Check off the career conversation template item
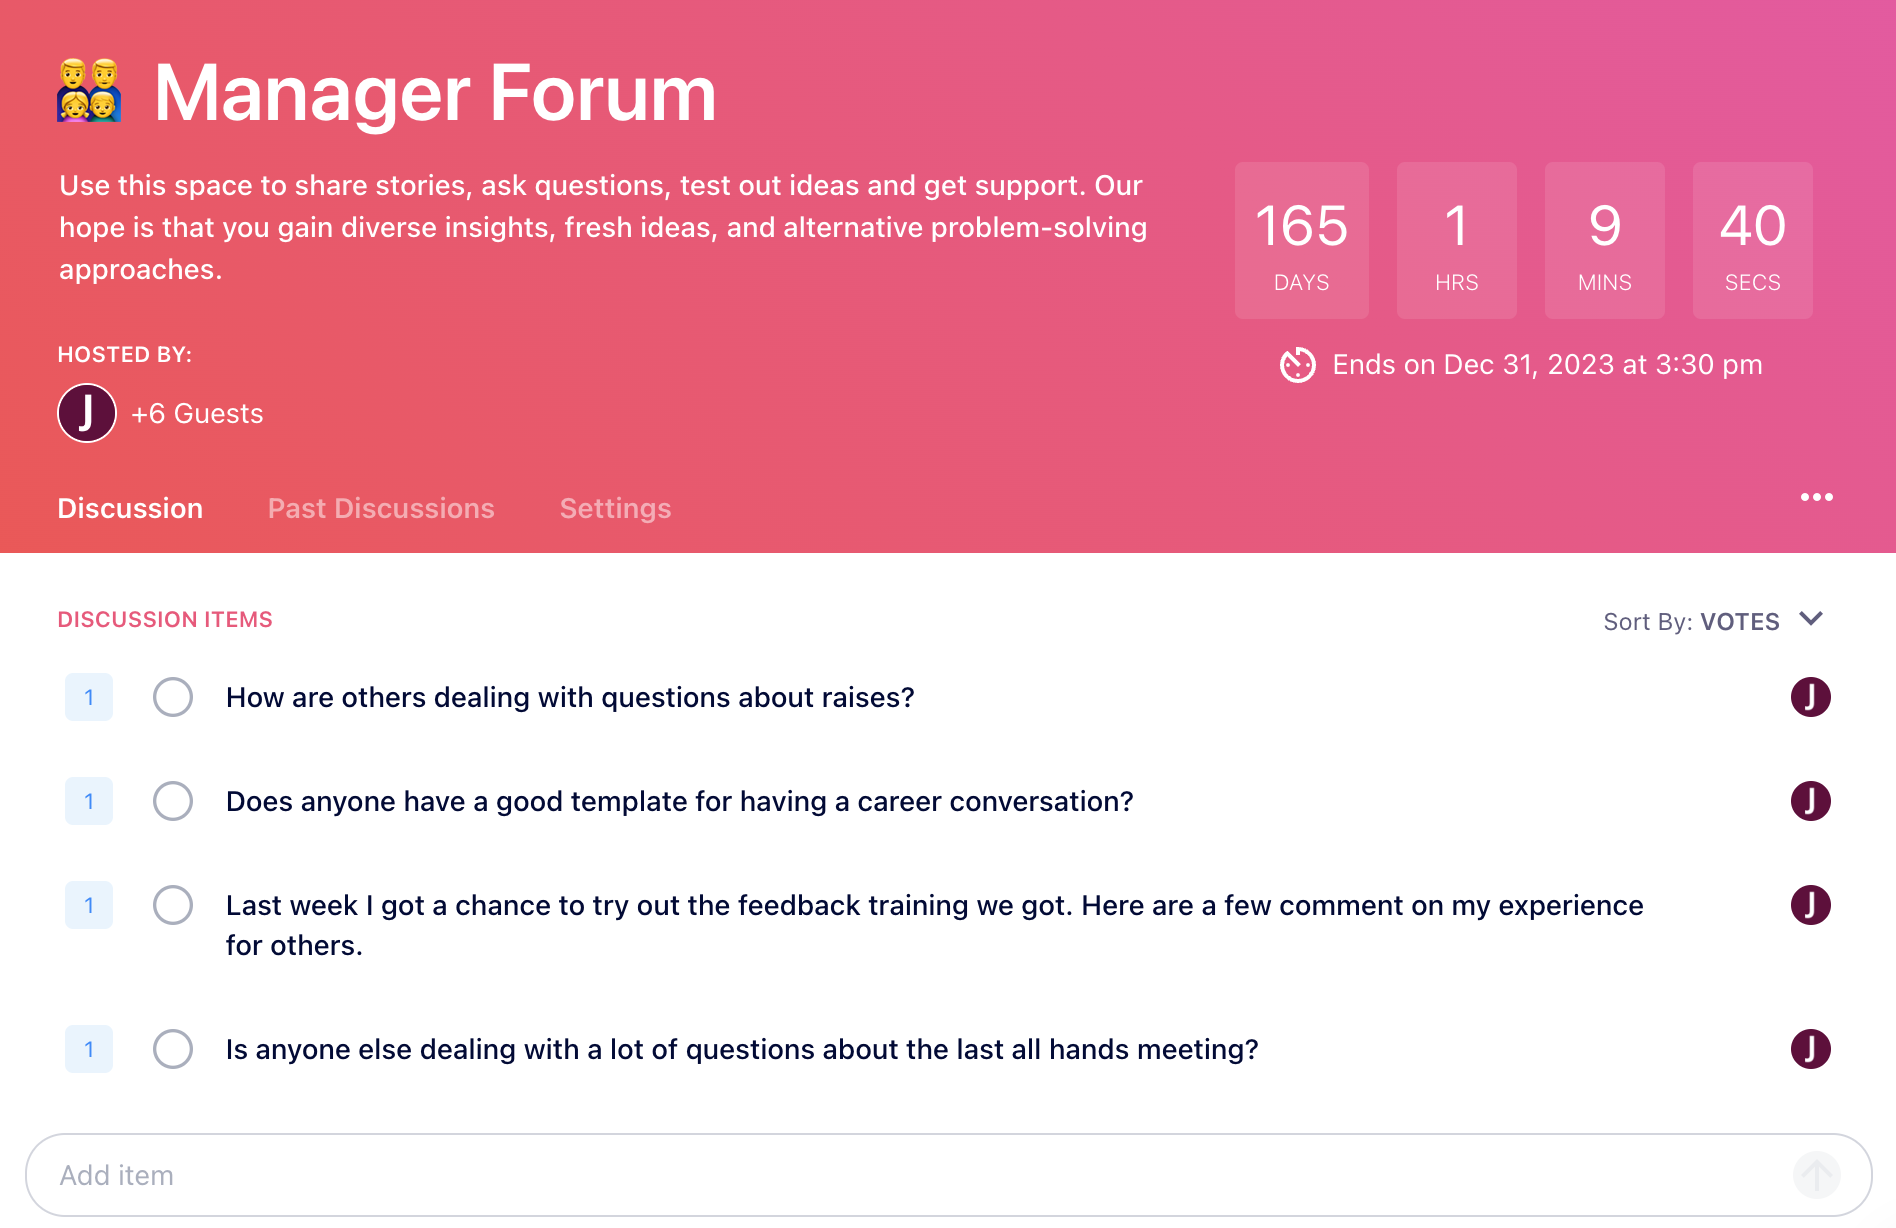This screenshot has width=1896, height=1228. (x=173, y=801)
